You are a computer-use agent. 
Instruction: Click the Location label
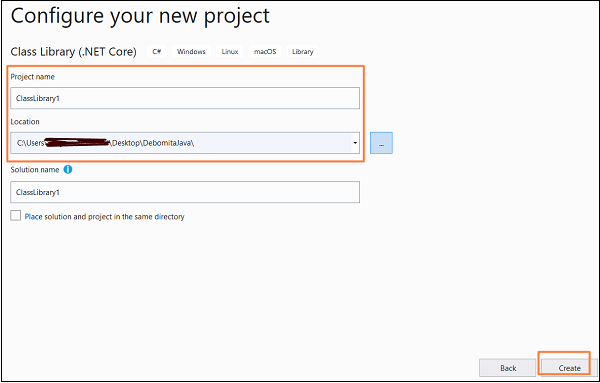click(x=25, y=122)
